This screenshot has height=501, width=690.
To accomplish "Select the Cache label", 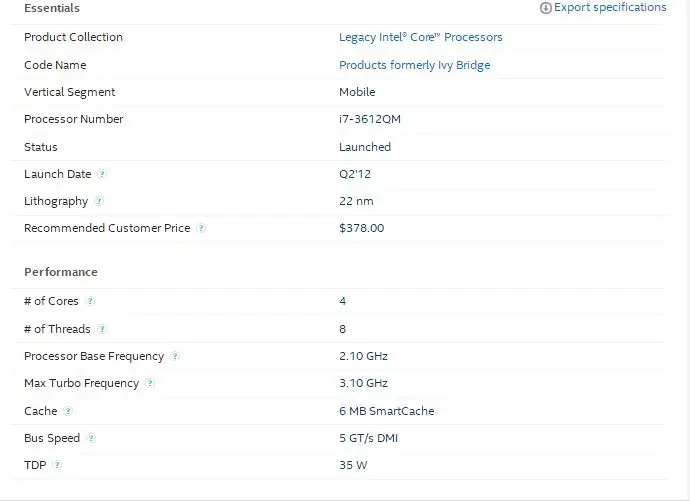I will 40,411.
